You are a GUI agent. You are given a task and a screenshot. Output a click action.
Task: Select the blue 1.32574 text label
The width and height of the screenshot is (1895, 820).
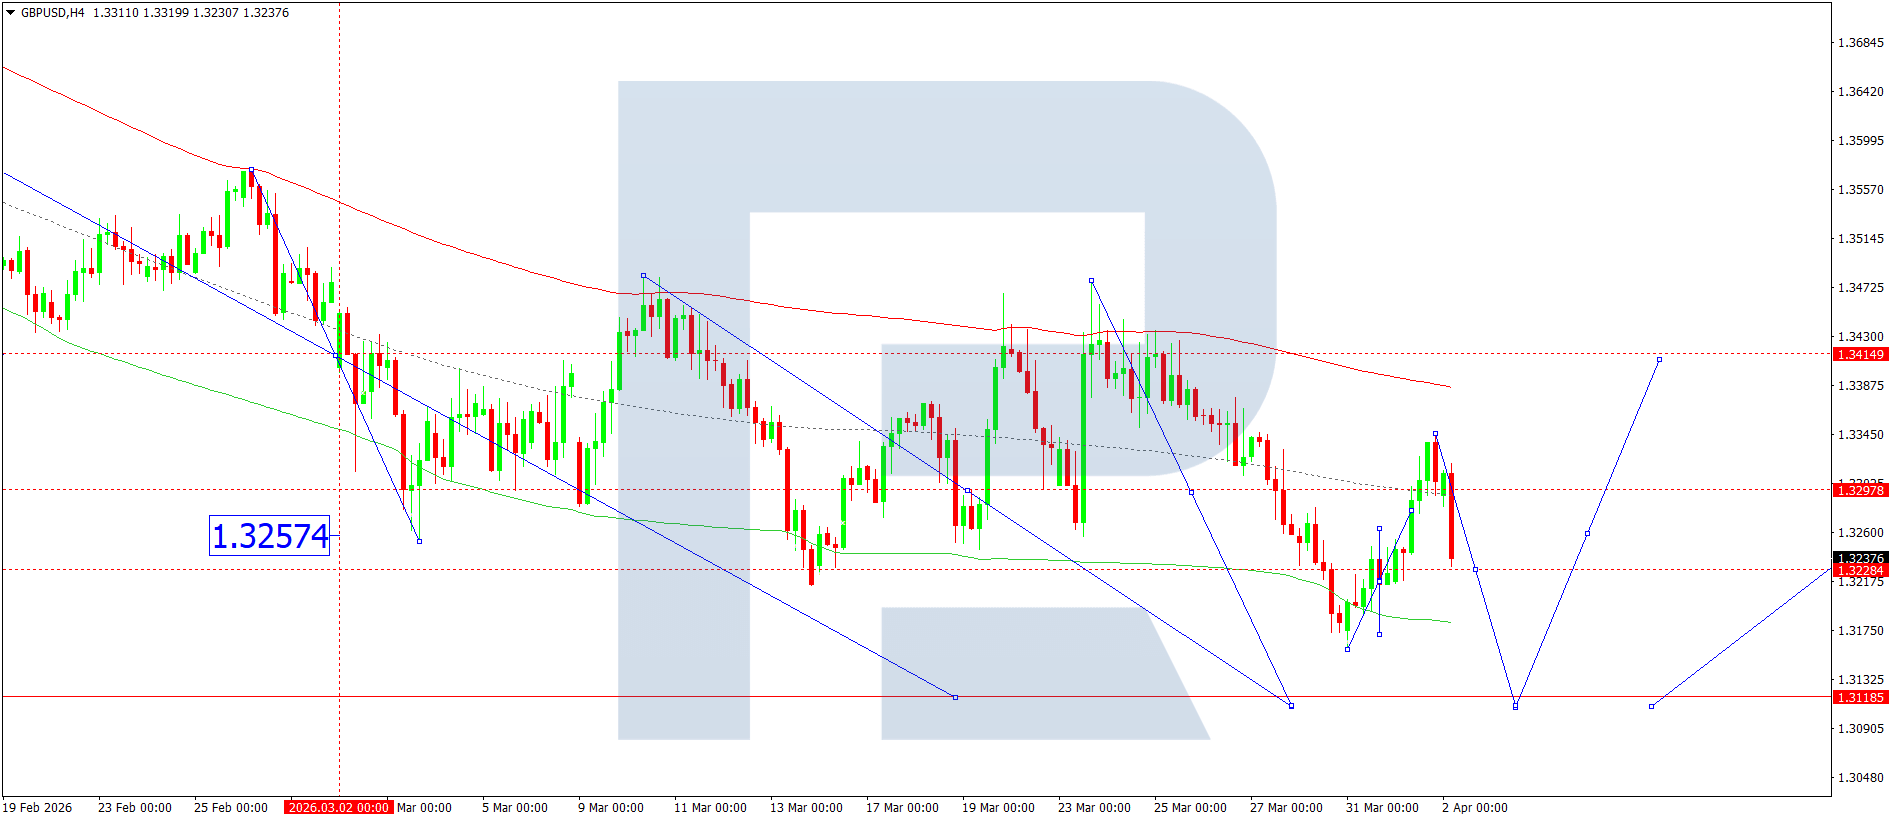click(269, 536)
